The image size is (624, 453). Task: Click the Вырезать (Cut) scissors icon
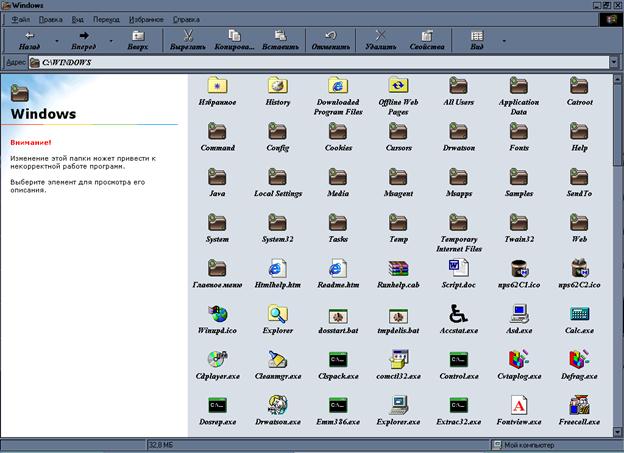188,36
